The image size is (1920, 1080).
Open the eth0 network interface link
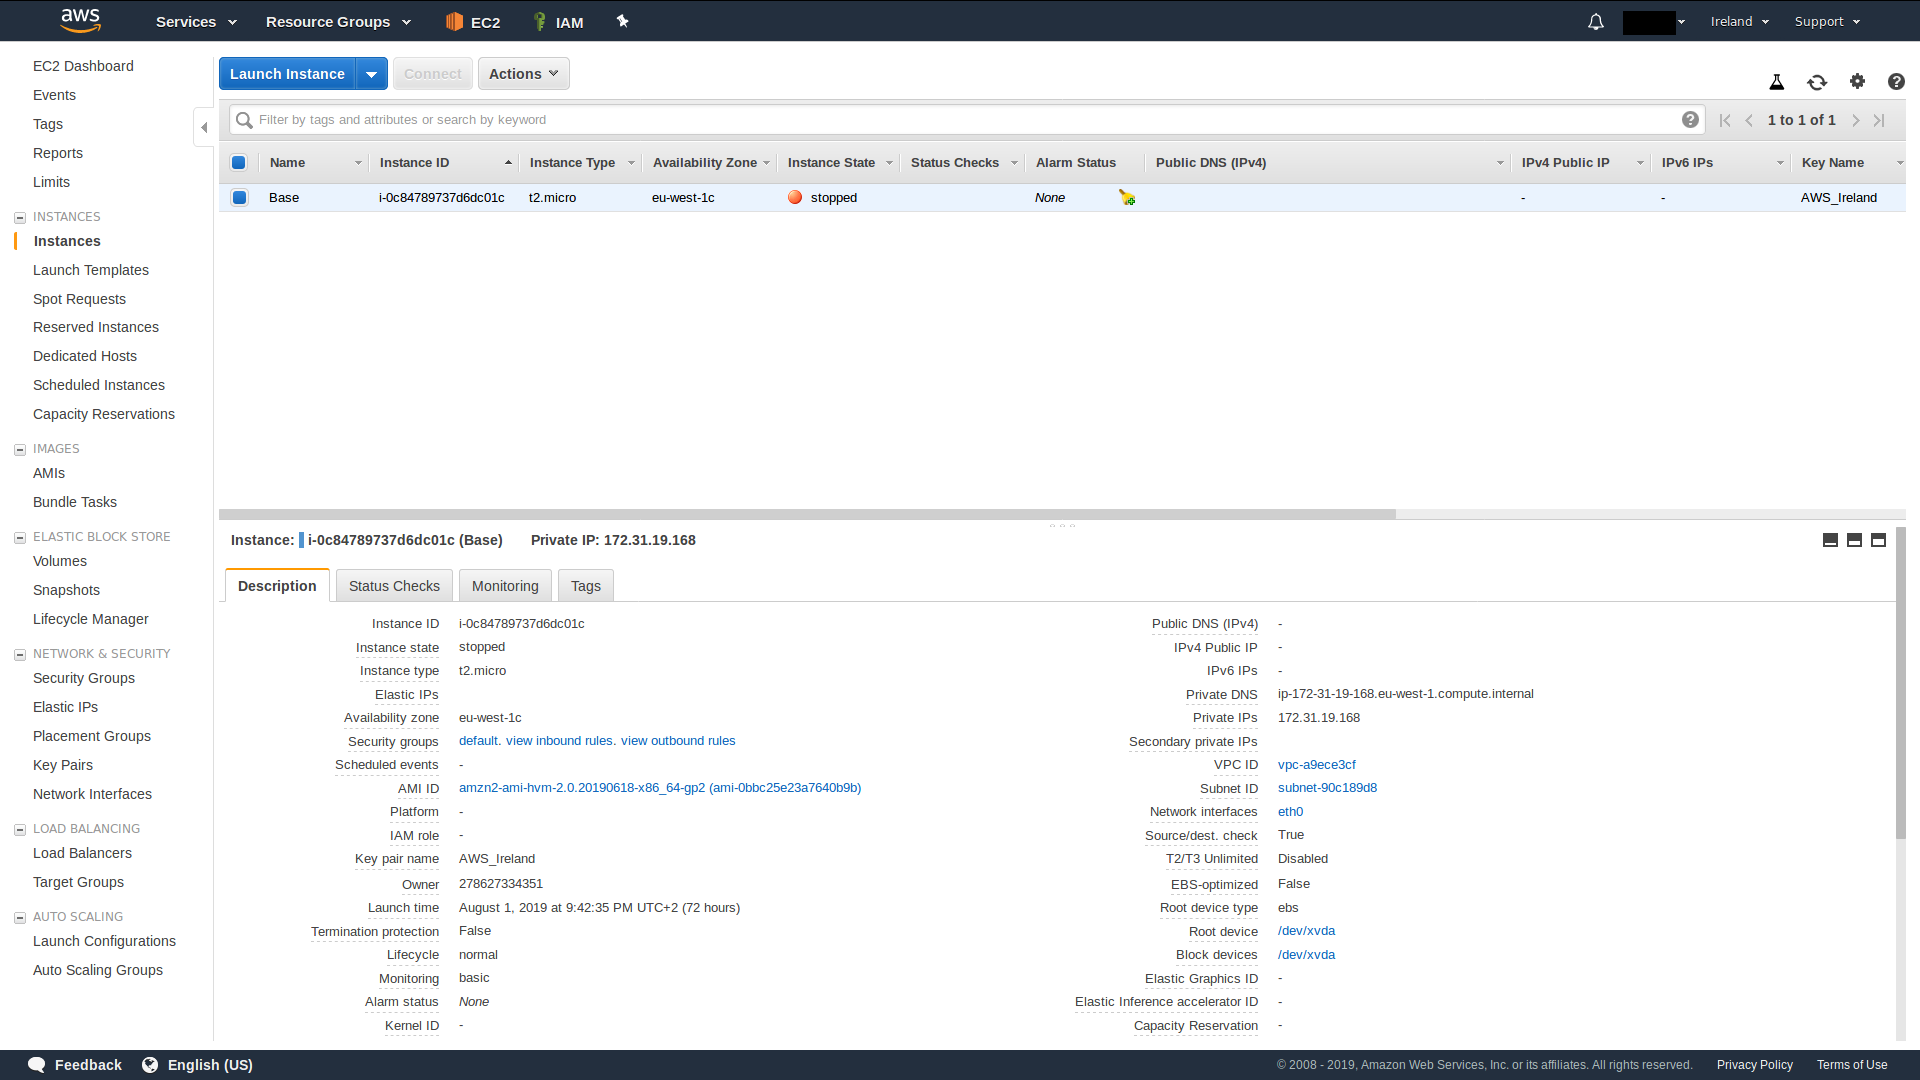pos(1290,812)
